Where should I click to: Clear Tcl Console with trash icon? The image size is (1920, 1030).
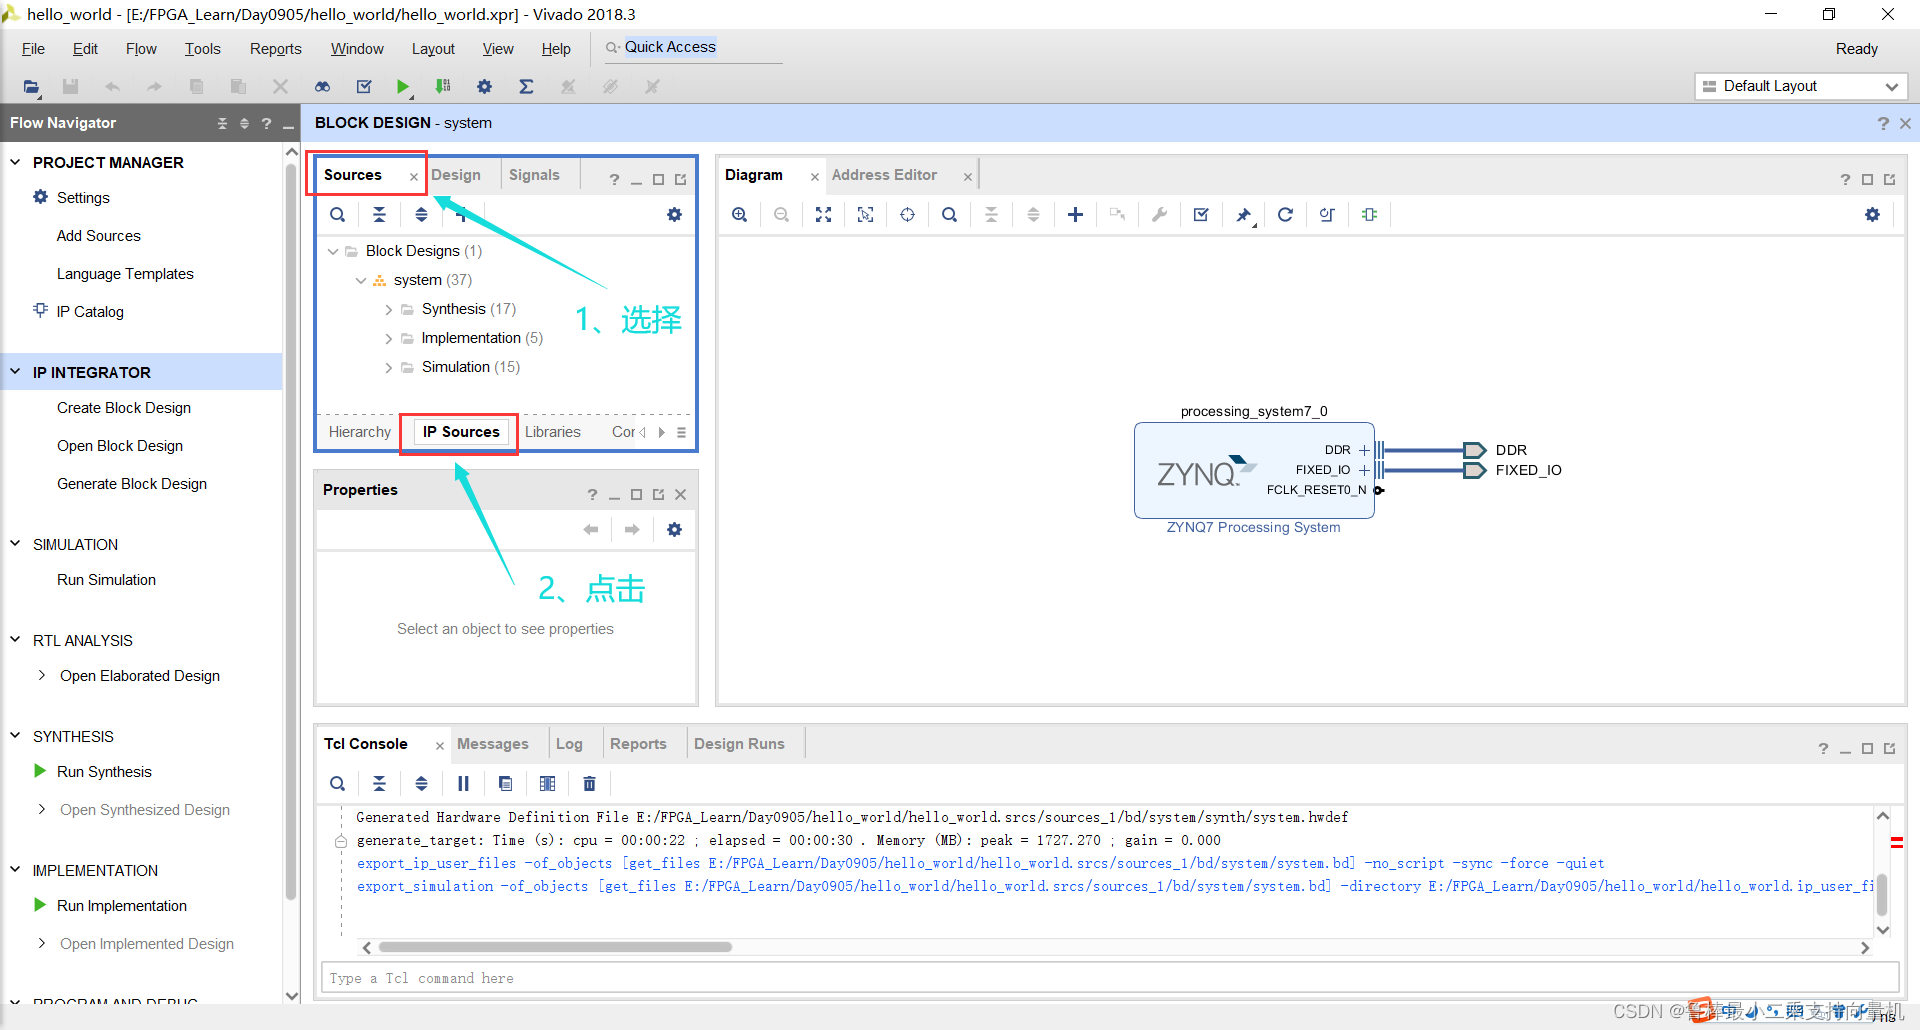[x=589, y=784]
